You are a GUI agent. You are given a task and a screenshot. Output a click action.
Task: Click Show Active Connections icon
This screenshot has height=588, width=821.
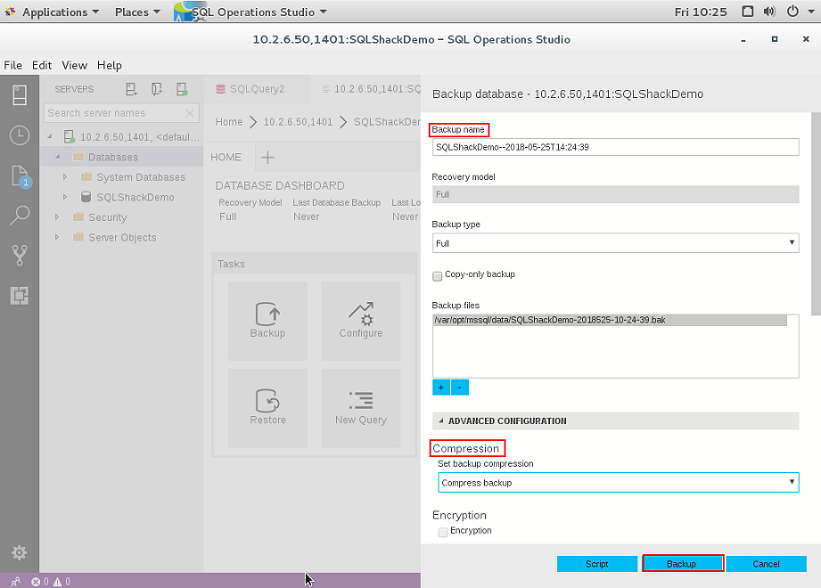(x=182, y=90)
